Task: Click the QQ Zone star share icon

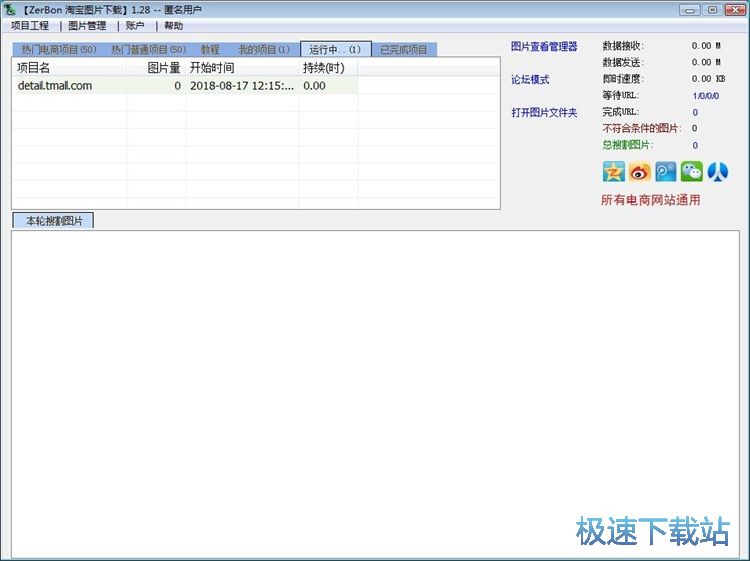Action: [x=614, y=172]
